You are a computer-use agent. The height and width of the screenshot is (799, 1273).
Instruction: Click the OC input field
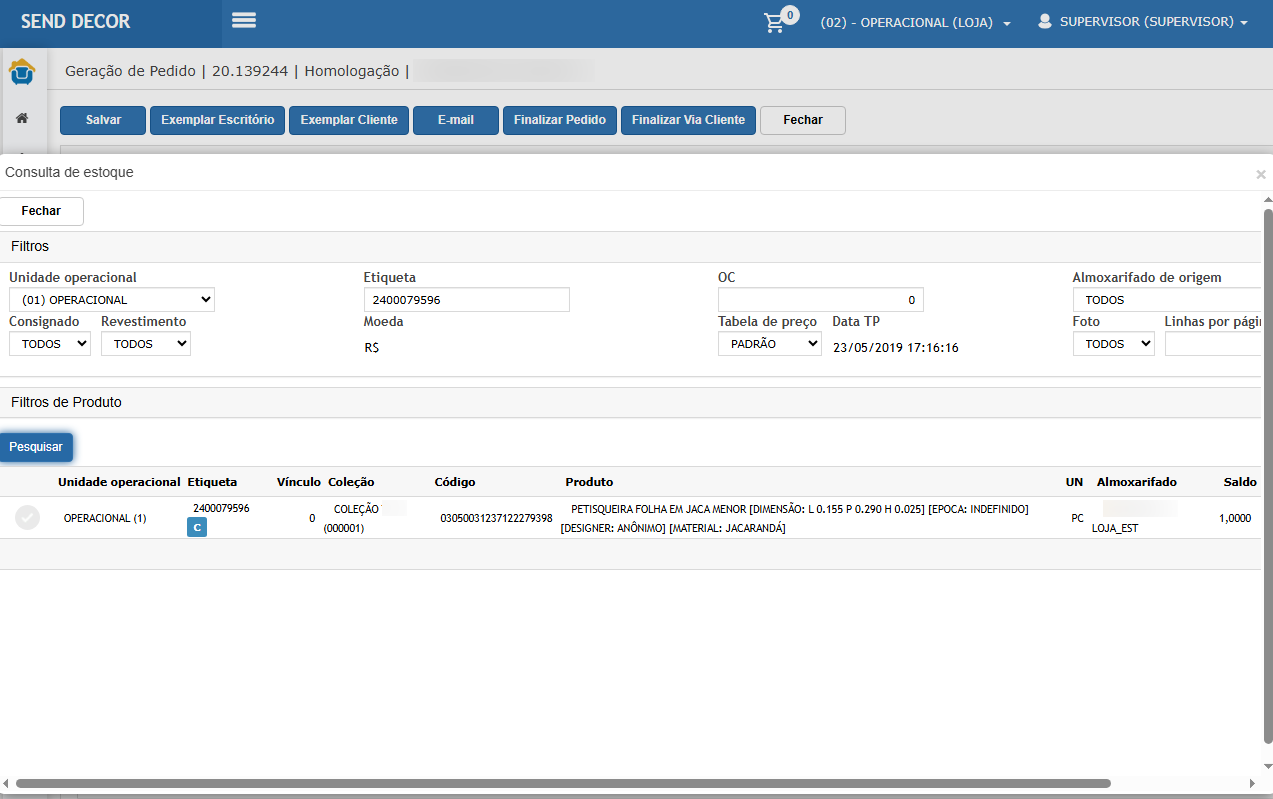(821, 299)
